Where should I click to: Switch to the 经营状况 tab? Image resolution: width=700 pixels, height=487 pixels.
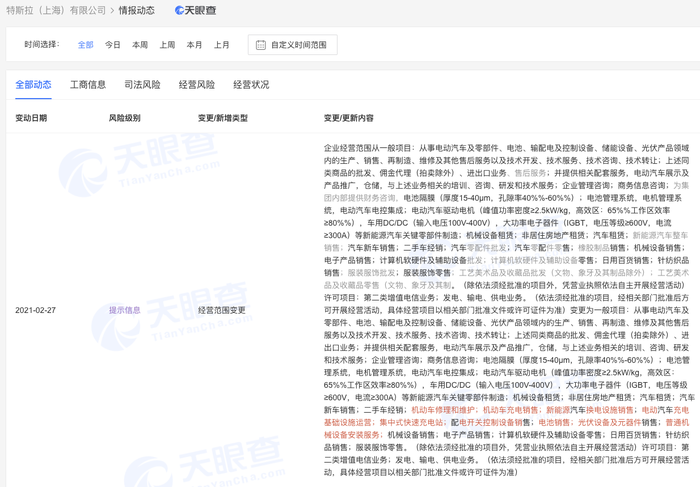(251, 84)
